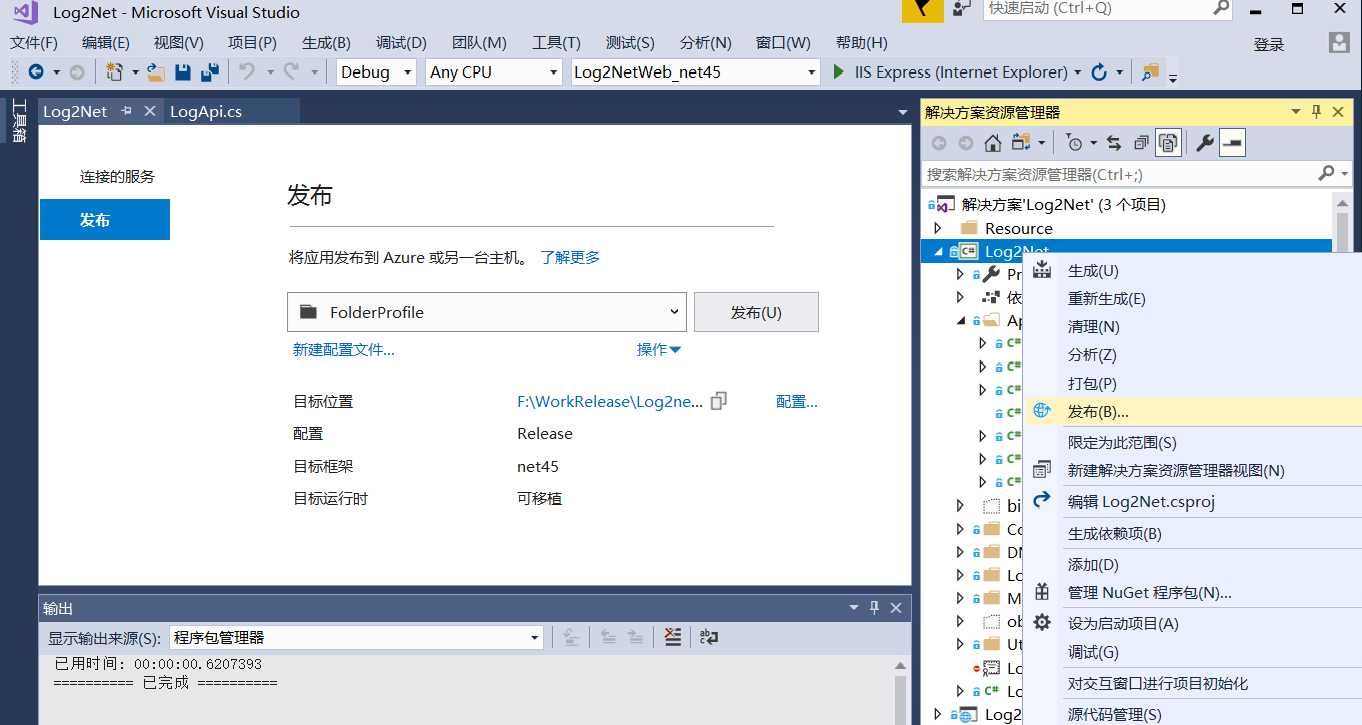The image size is (1362, 725).
Task: Open the FolderProfile publish profile dropdown
Action: tap(486, 312)
